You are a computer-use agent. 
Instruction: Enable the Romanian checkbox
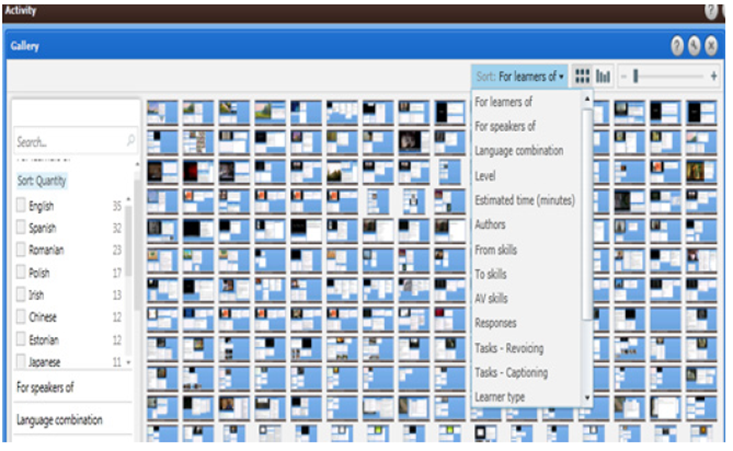pos(22,250)
